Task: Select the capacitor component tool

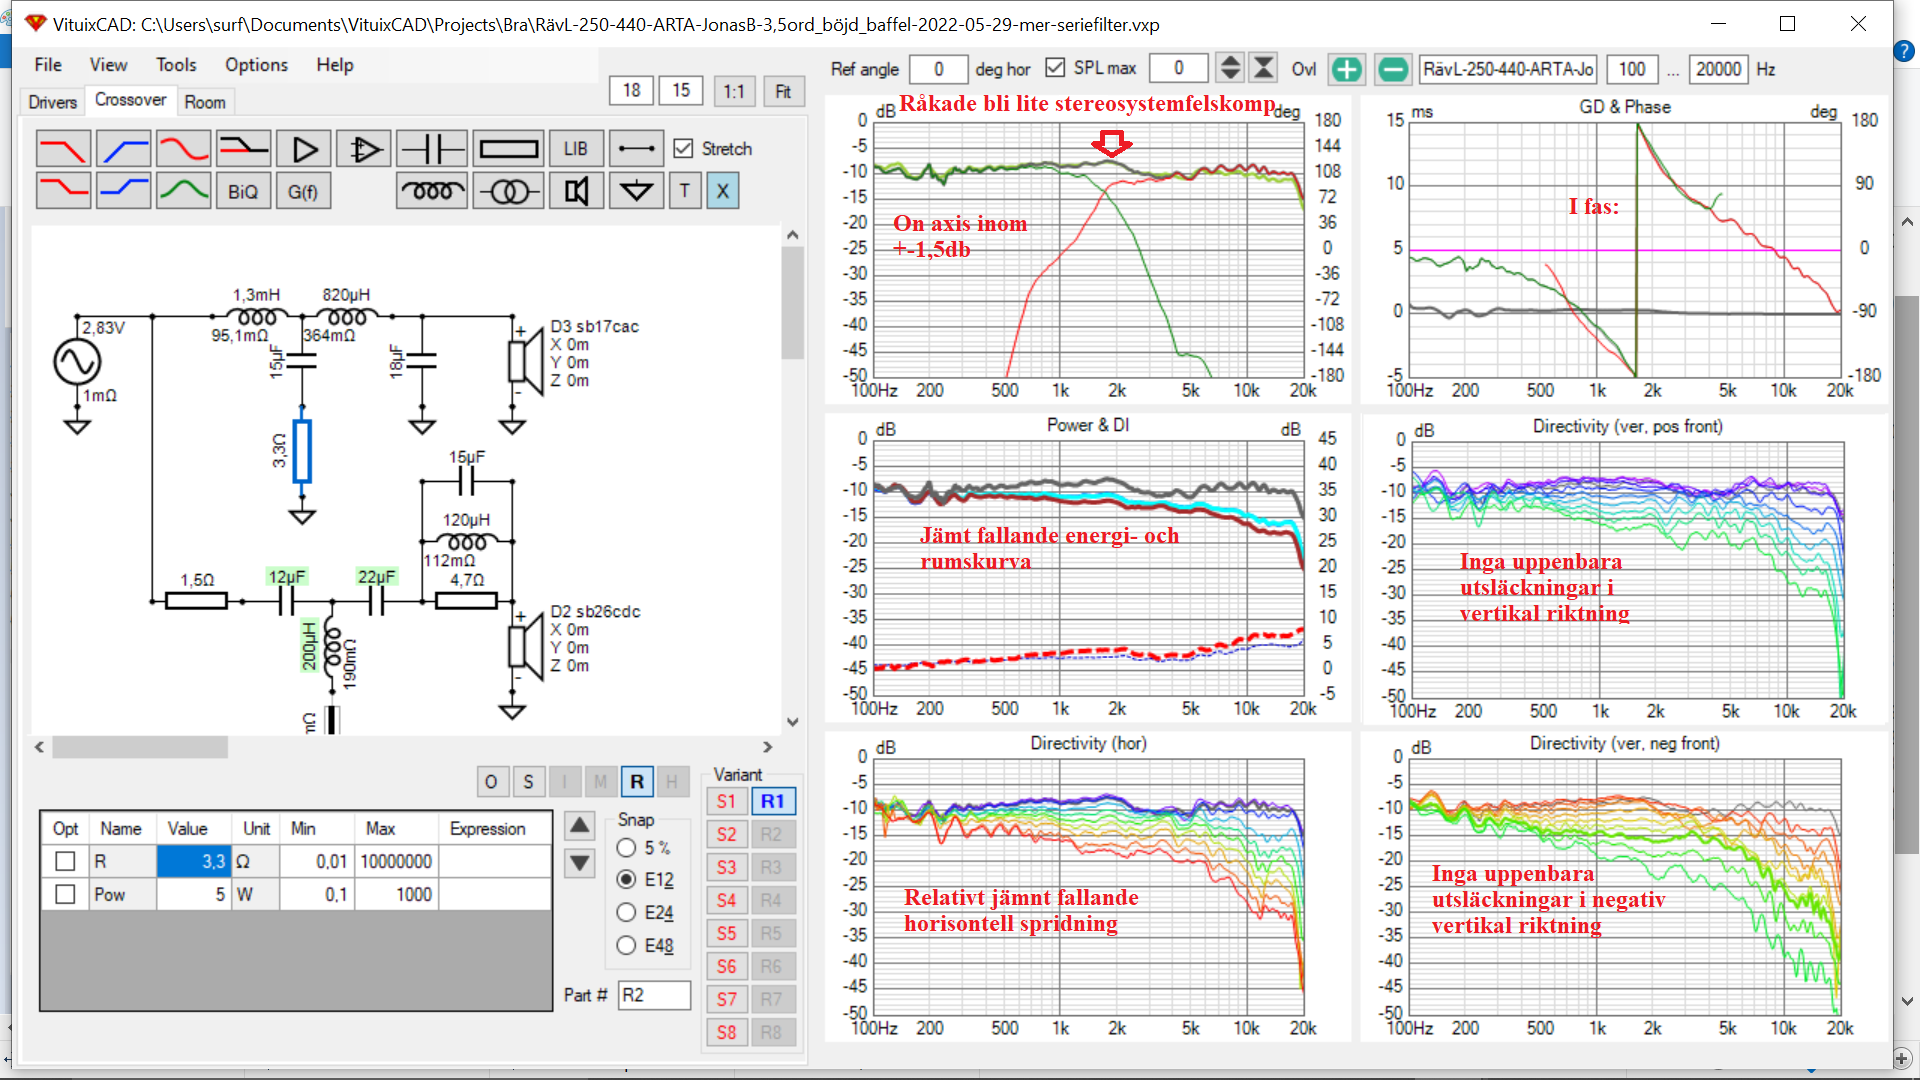Action: tap(431, 150)
